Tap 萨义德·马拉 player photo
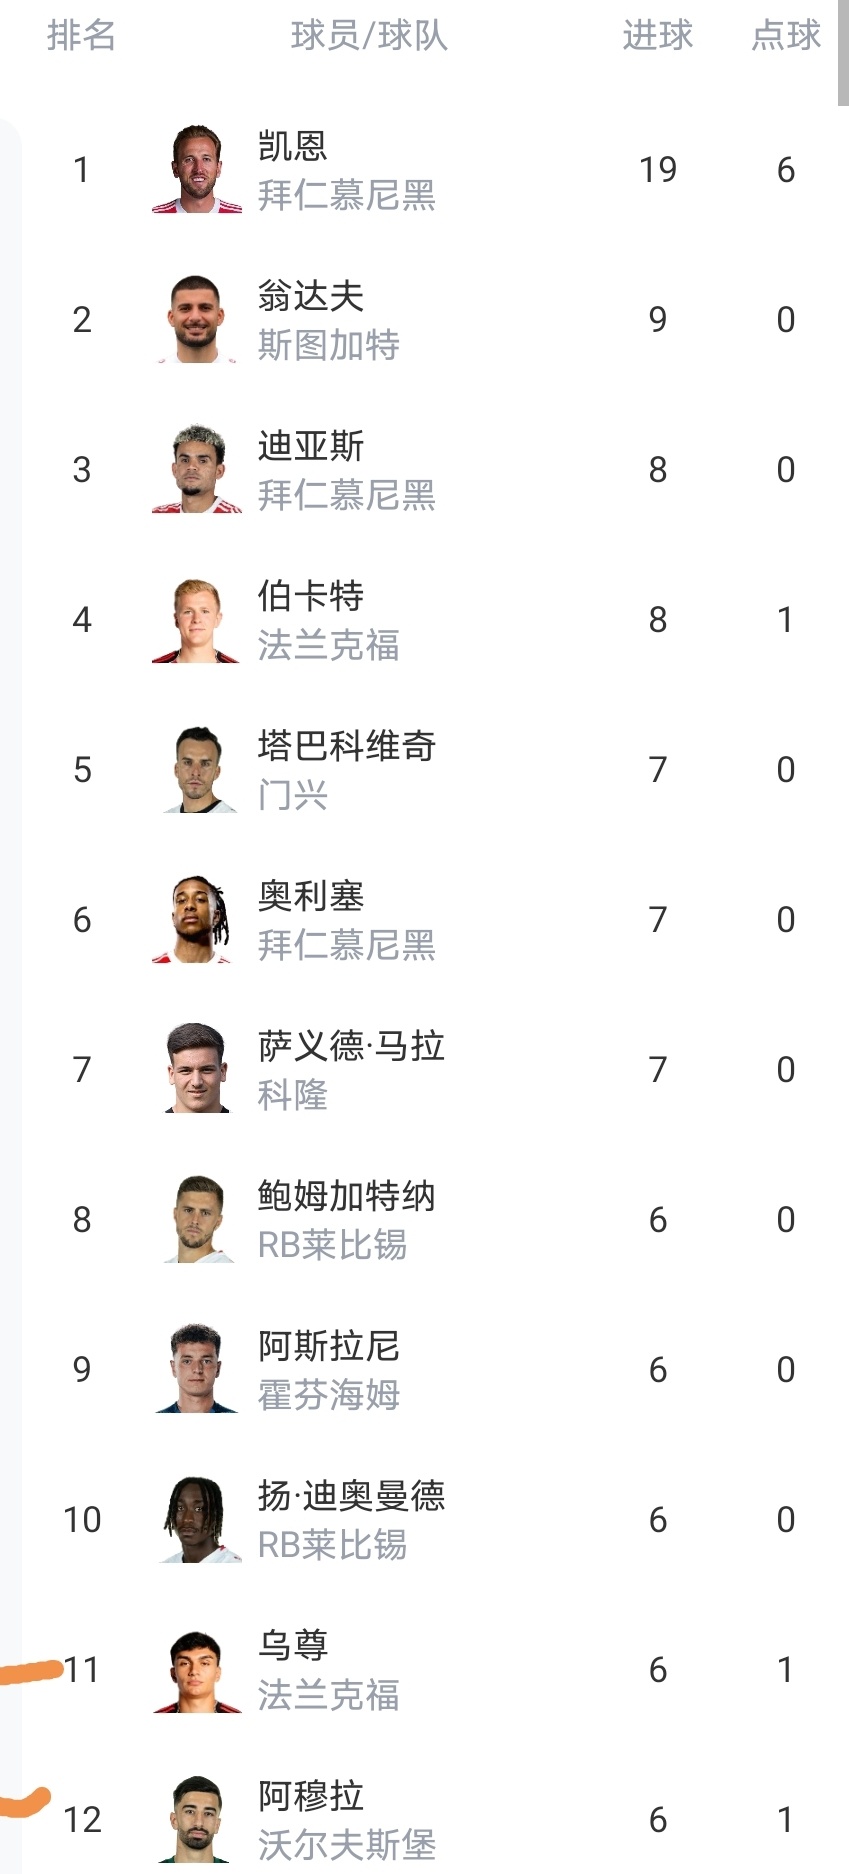849x1874 pixels. click(x=197, y=1069)
